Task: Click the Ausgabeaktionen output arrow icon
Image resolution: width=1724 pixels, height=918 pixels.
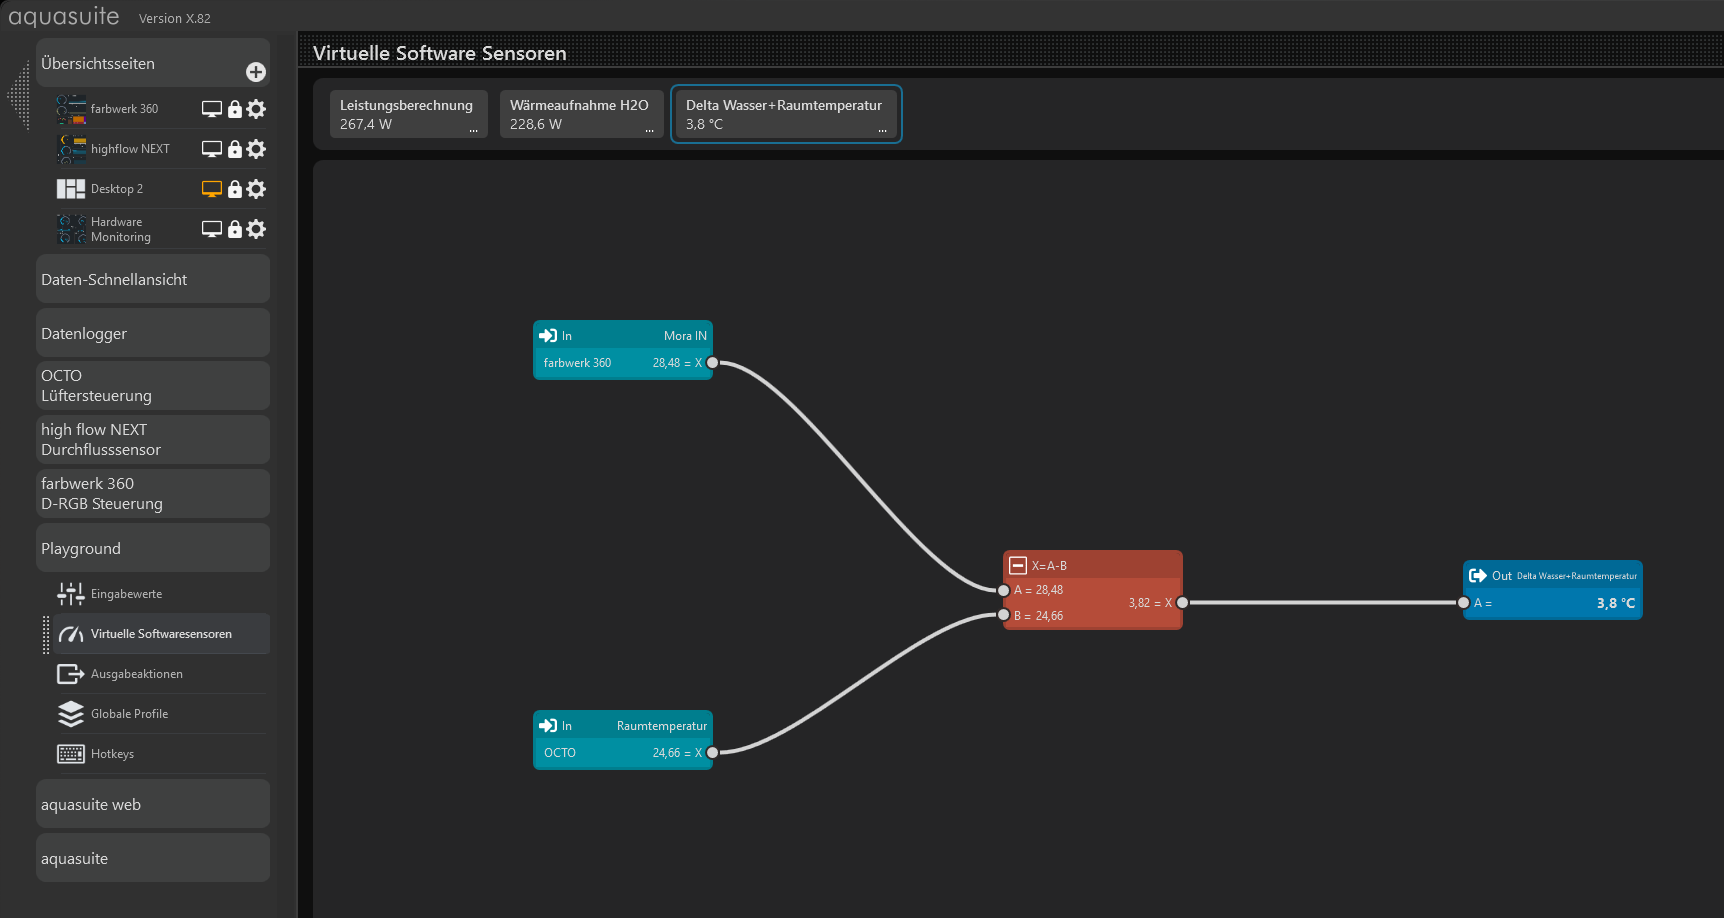Action: (x=71, y=674)
